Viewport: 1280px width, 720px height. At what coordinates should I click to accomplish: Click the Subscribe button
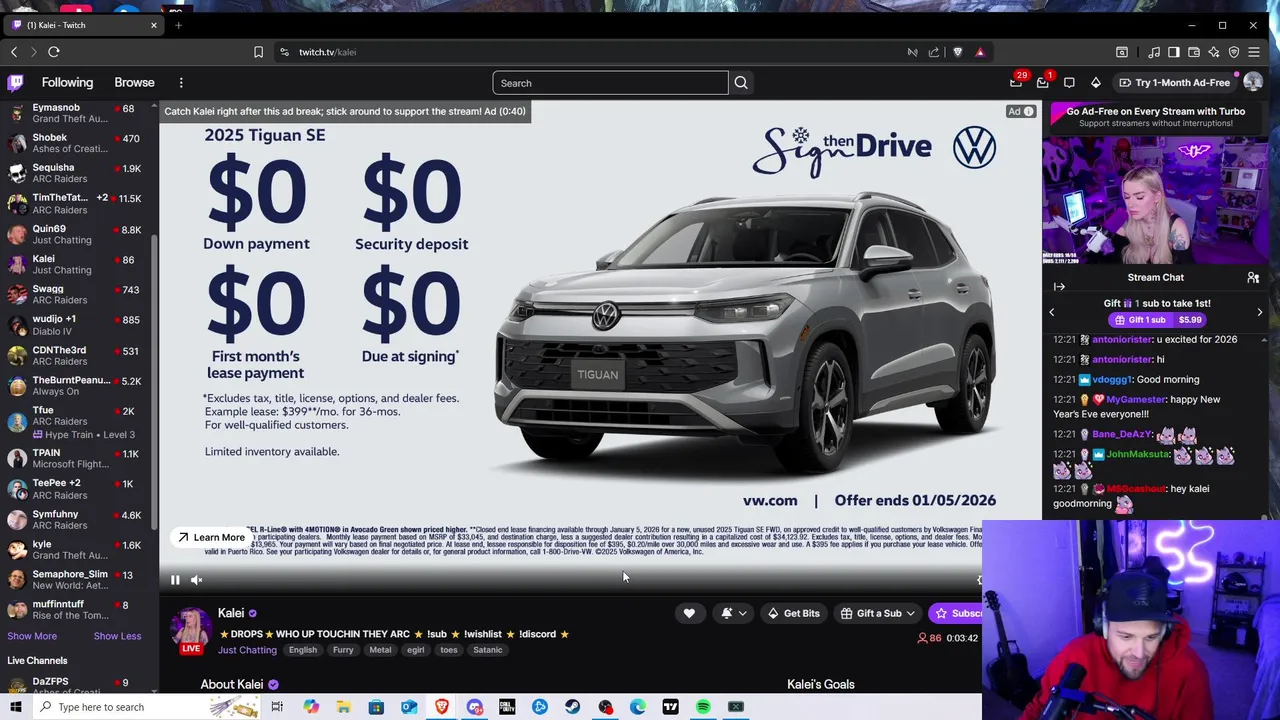tap(955, 613)
